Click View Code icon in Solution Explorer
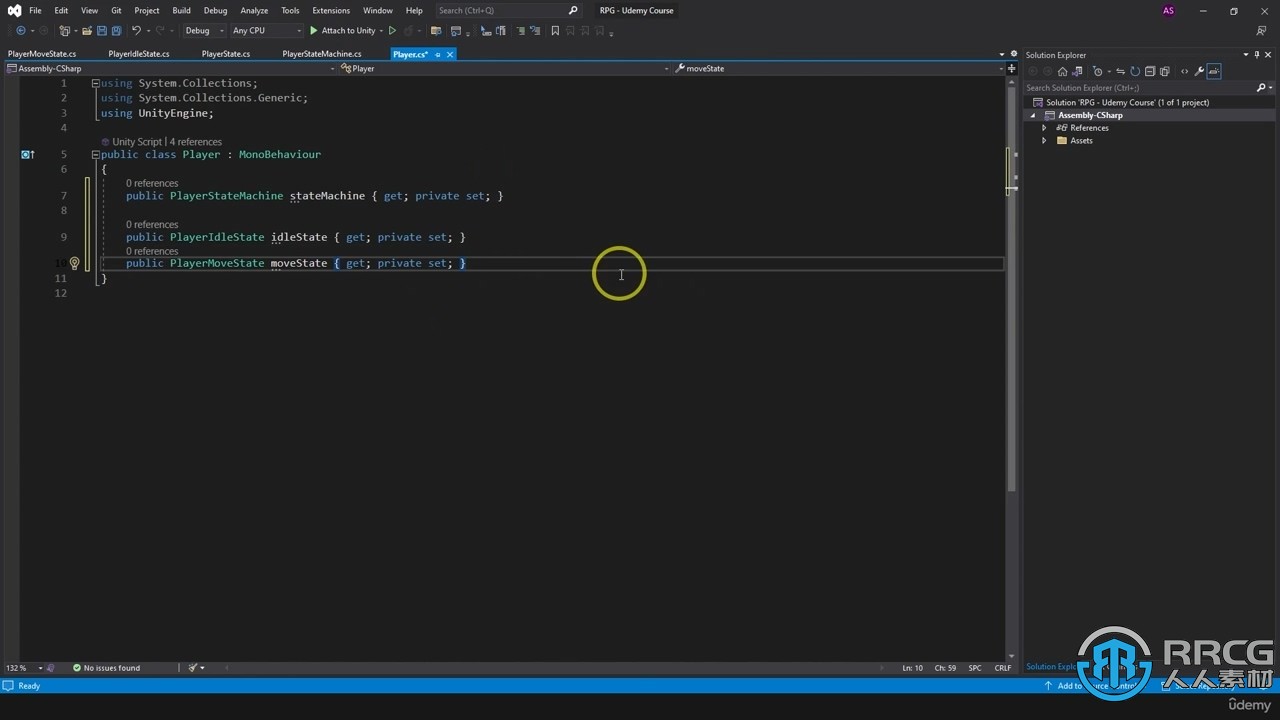The height and width of the screenshot is (720, 1280). [1185, 71]
